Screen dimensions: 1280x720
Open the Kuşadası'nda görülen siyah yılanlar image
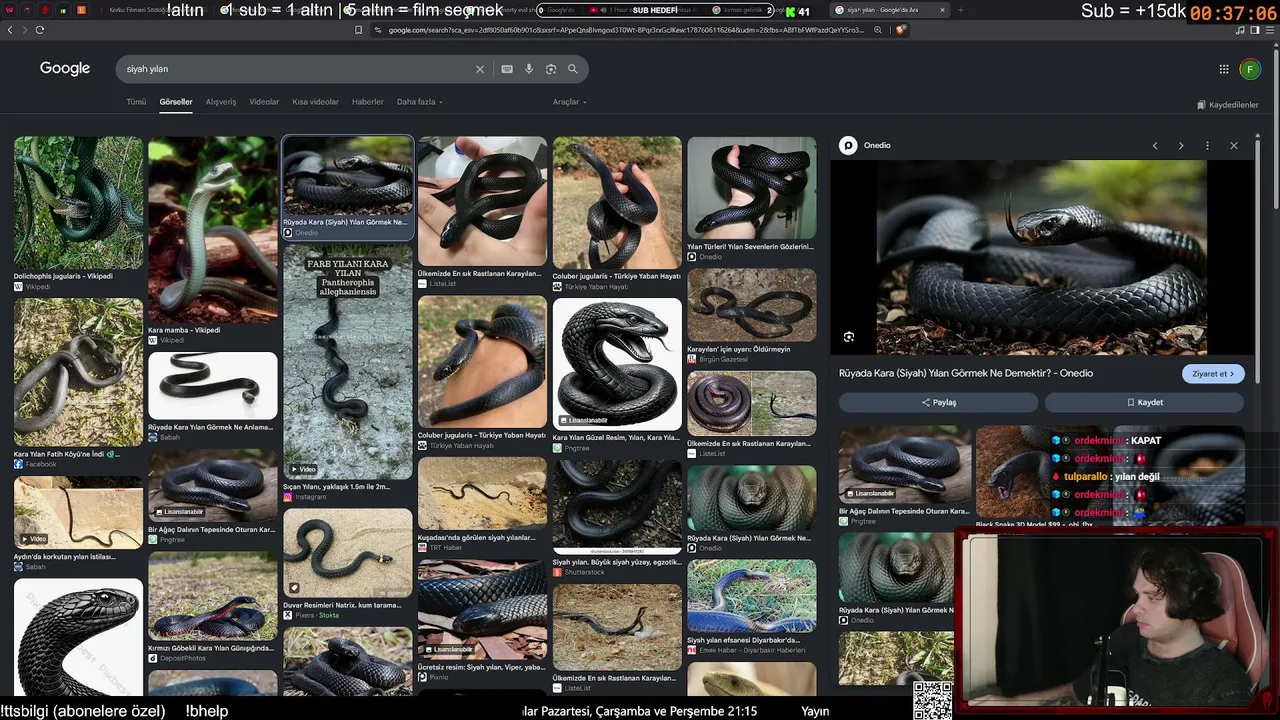pos(482,493)
